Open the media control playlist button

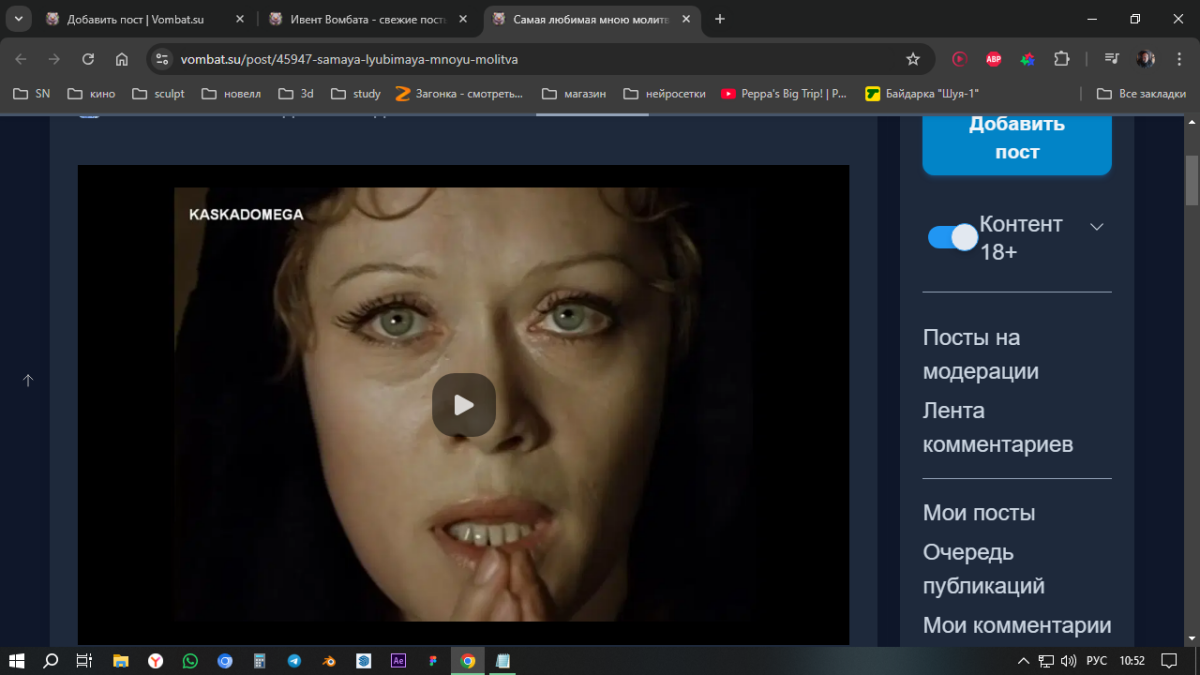[x=1112, y=59]
